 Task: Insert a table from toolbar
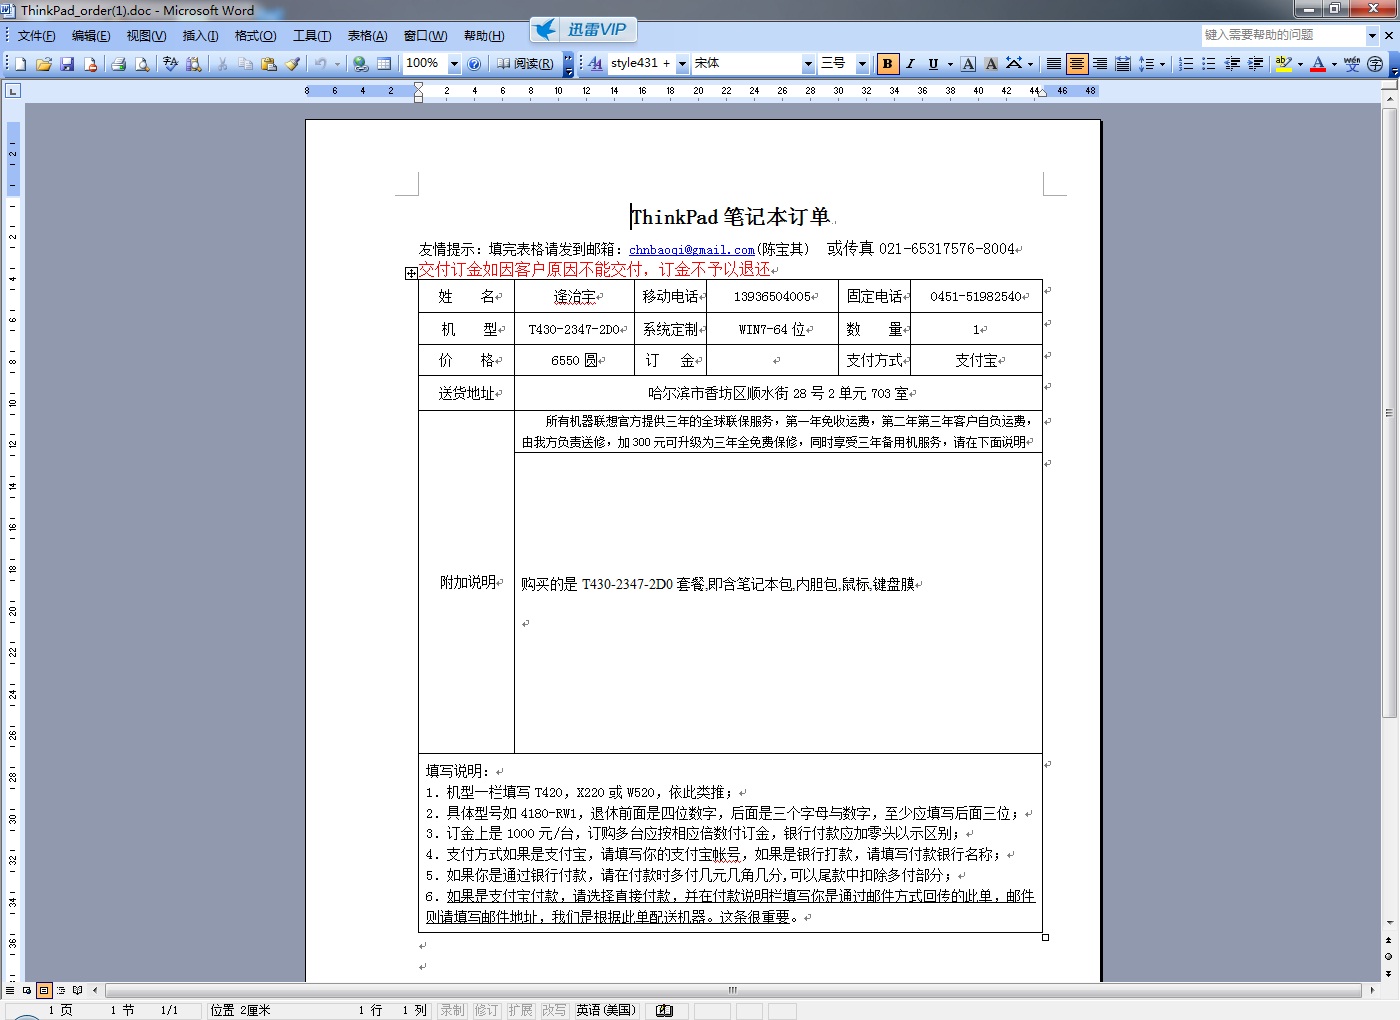[384, 64]
